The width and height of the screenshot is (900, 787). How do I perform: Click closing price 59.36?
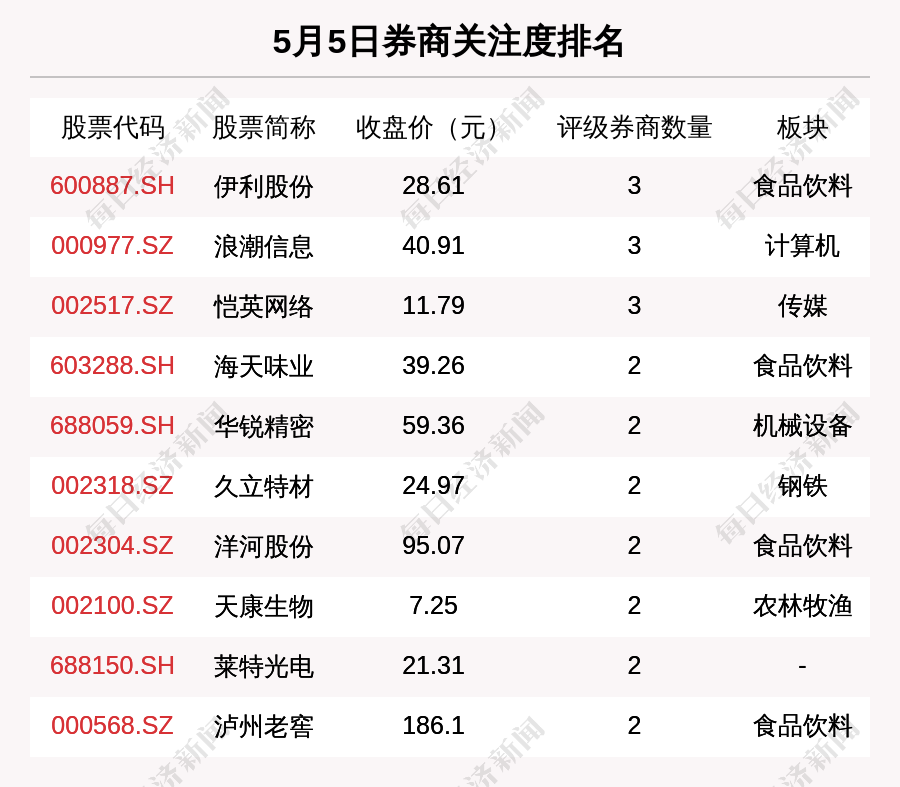(x=433, y=426)
